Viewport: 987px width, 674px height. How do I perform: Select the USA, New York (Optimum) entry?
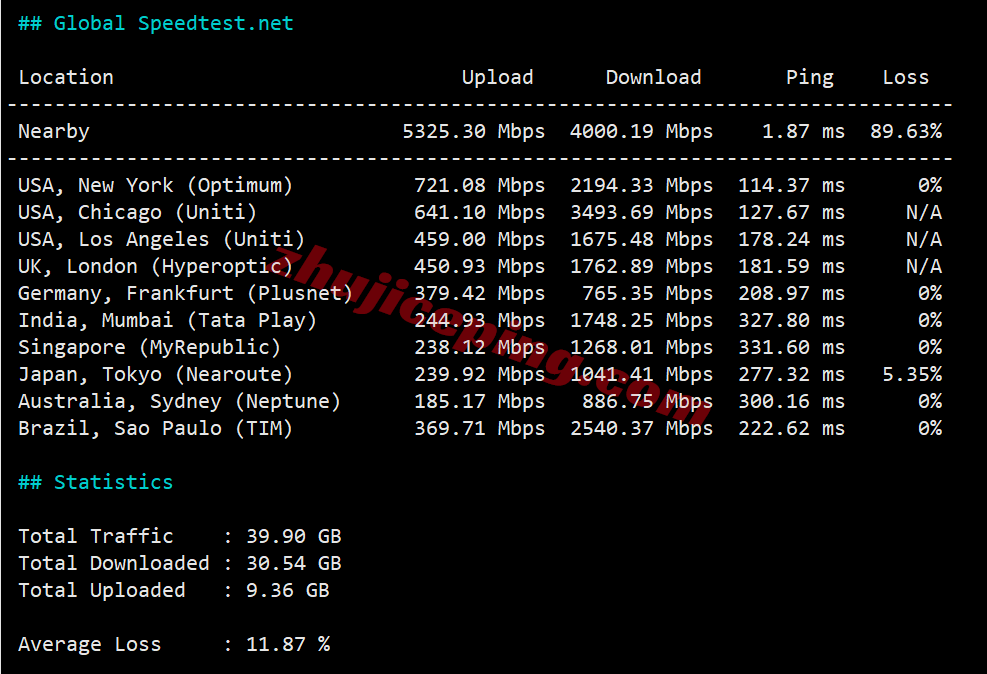click(x=155, y=185)
